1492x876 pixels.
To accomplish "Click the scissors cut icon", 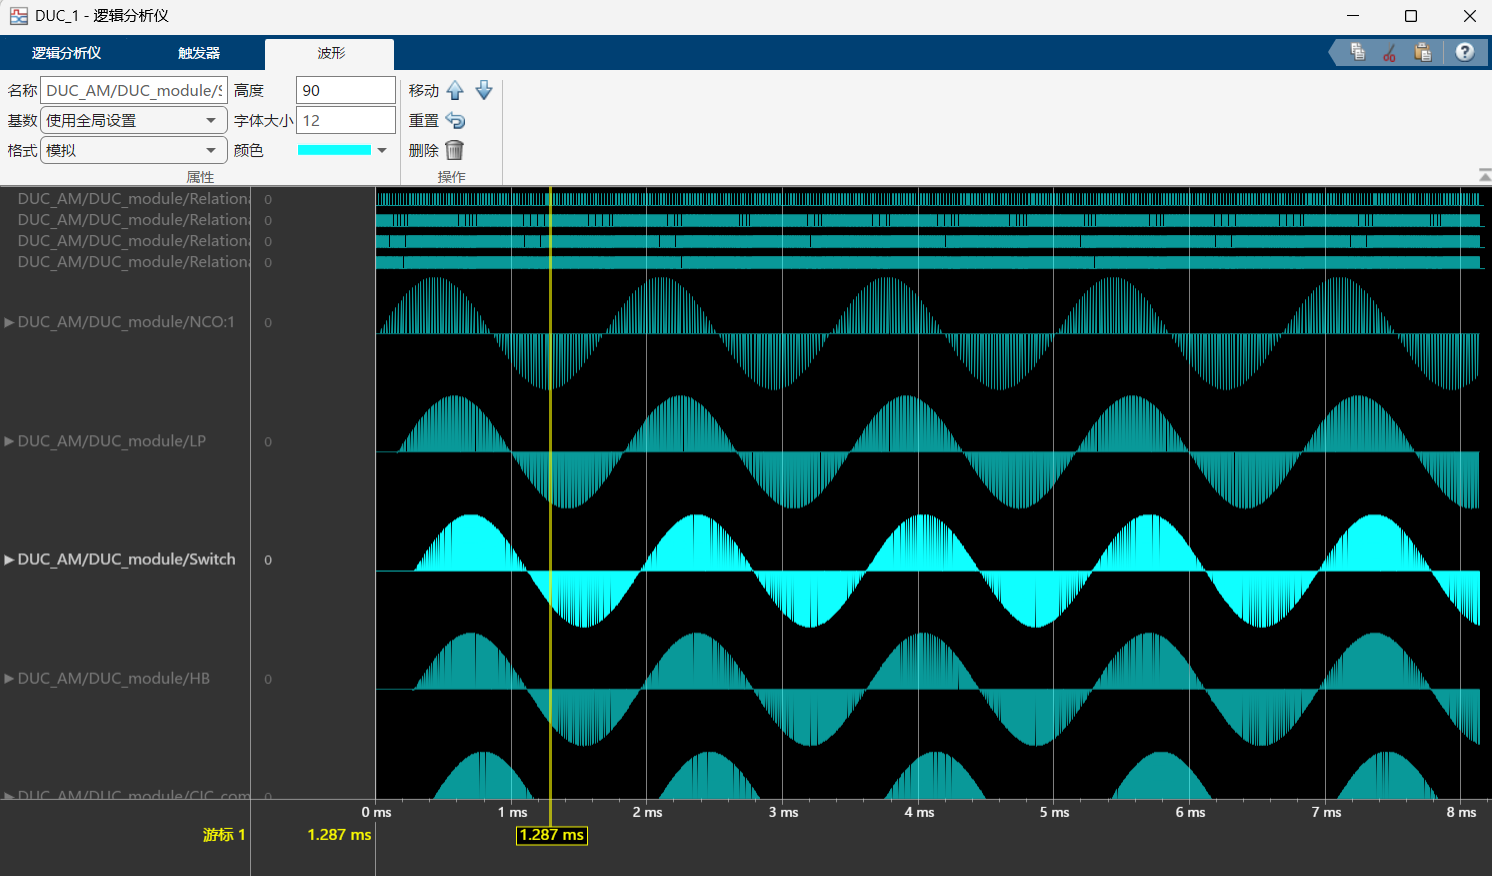I will [1389, 52].
